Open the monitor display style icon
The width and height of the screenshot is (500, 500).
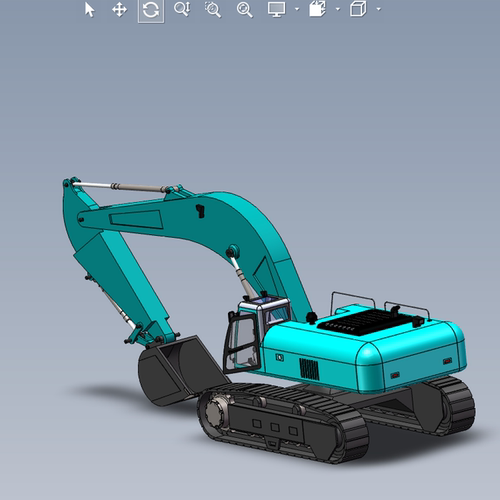276,10
